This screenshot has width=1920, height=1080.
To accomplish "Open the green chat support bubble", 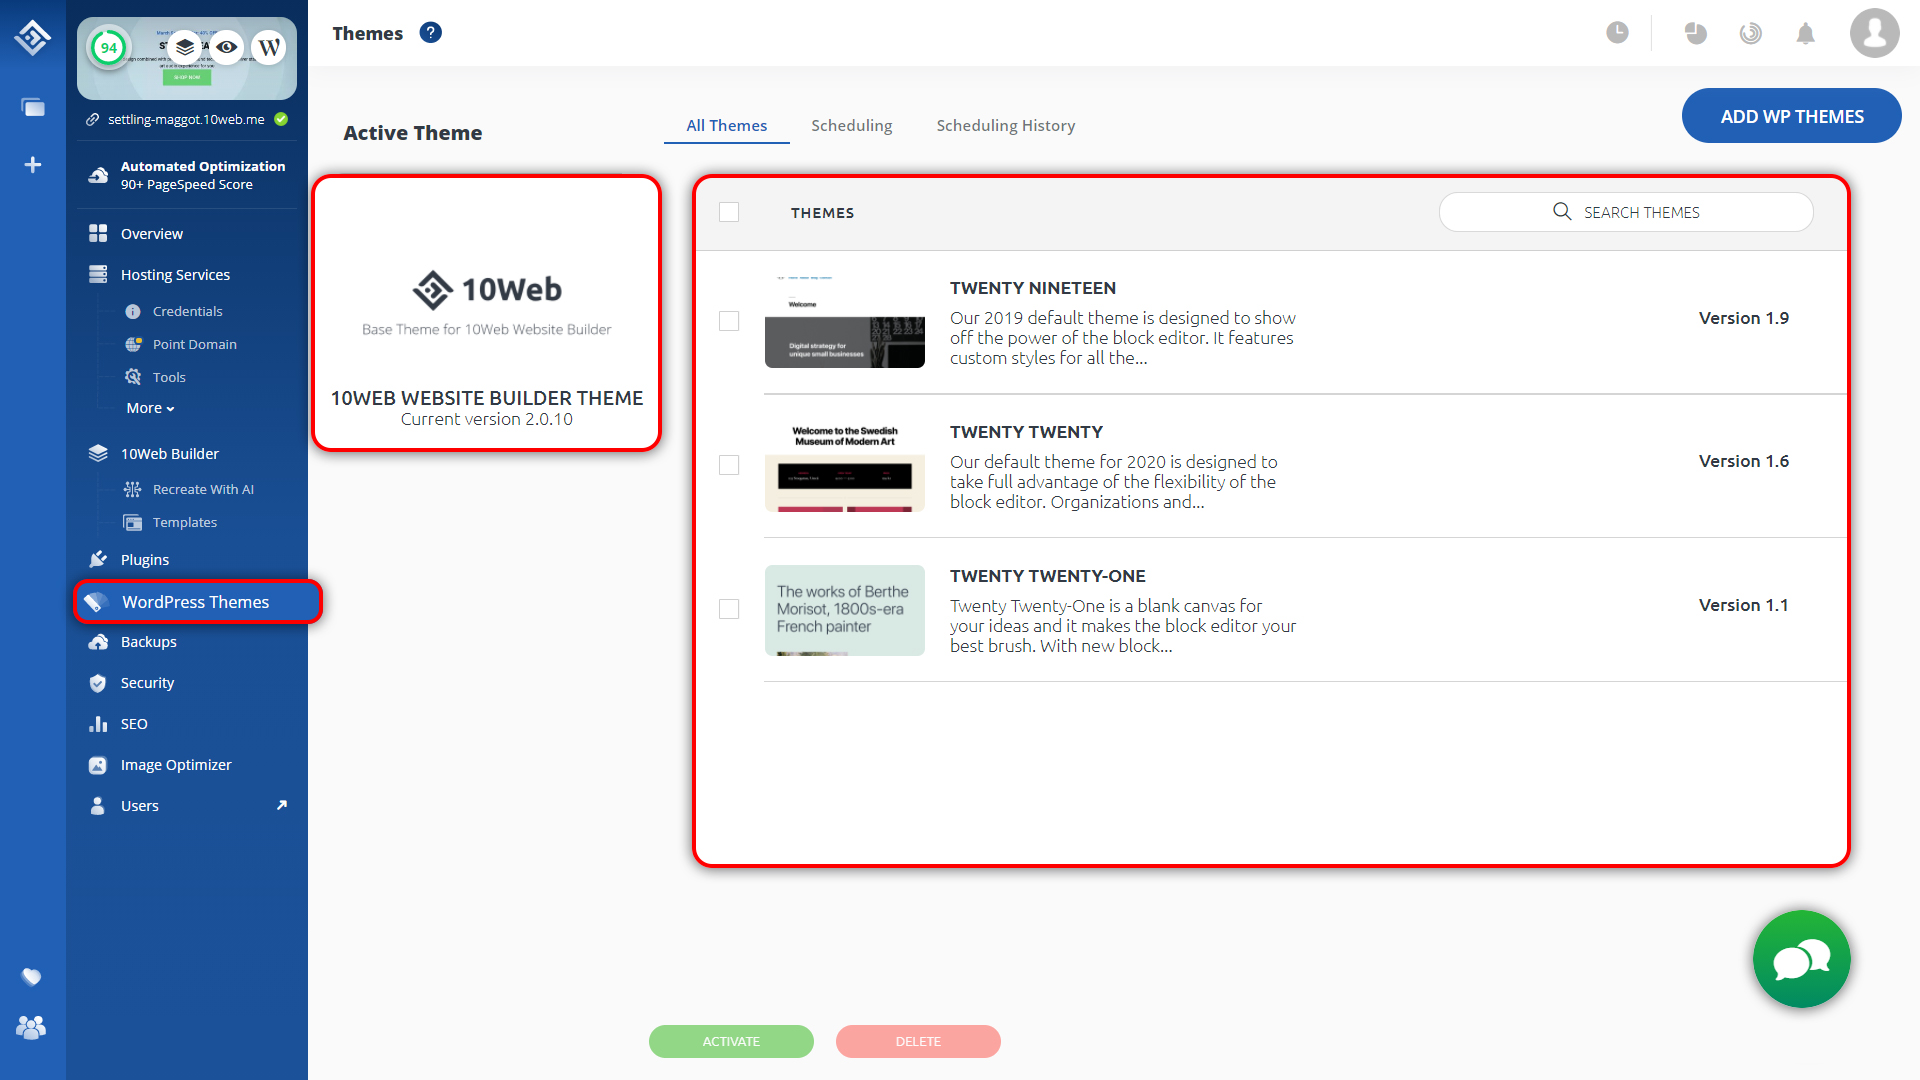I will (x=1801, y=959).
